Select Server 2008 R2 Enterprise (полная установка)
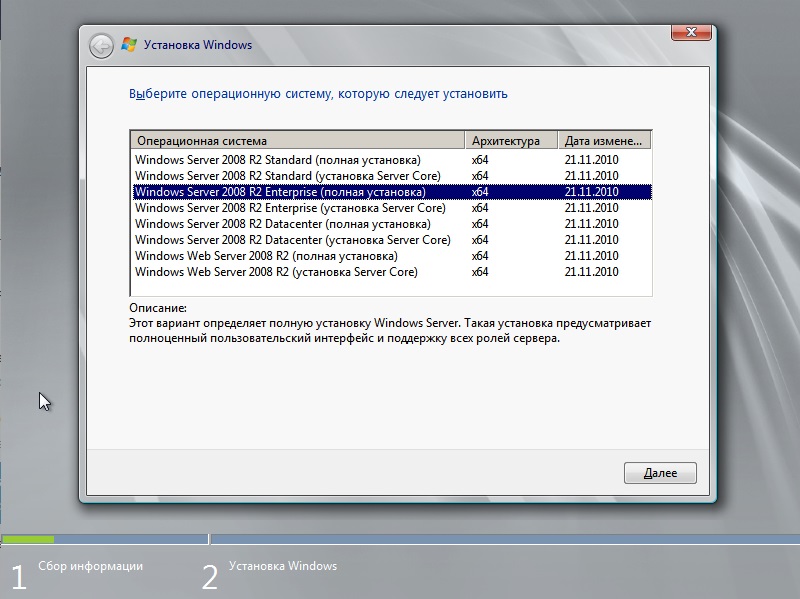 392,192
